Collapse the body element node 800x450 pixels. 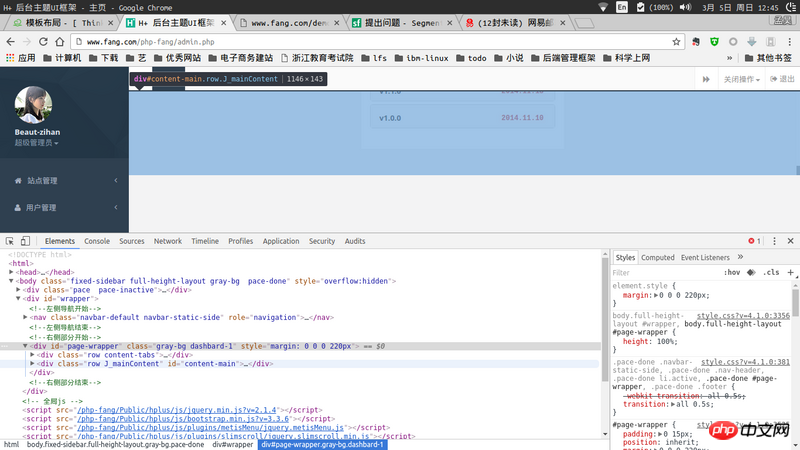click(x=11, y=281)
